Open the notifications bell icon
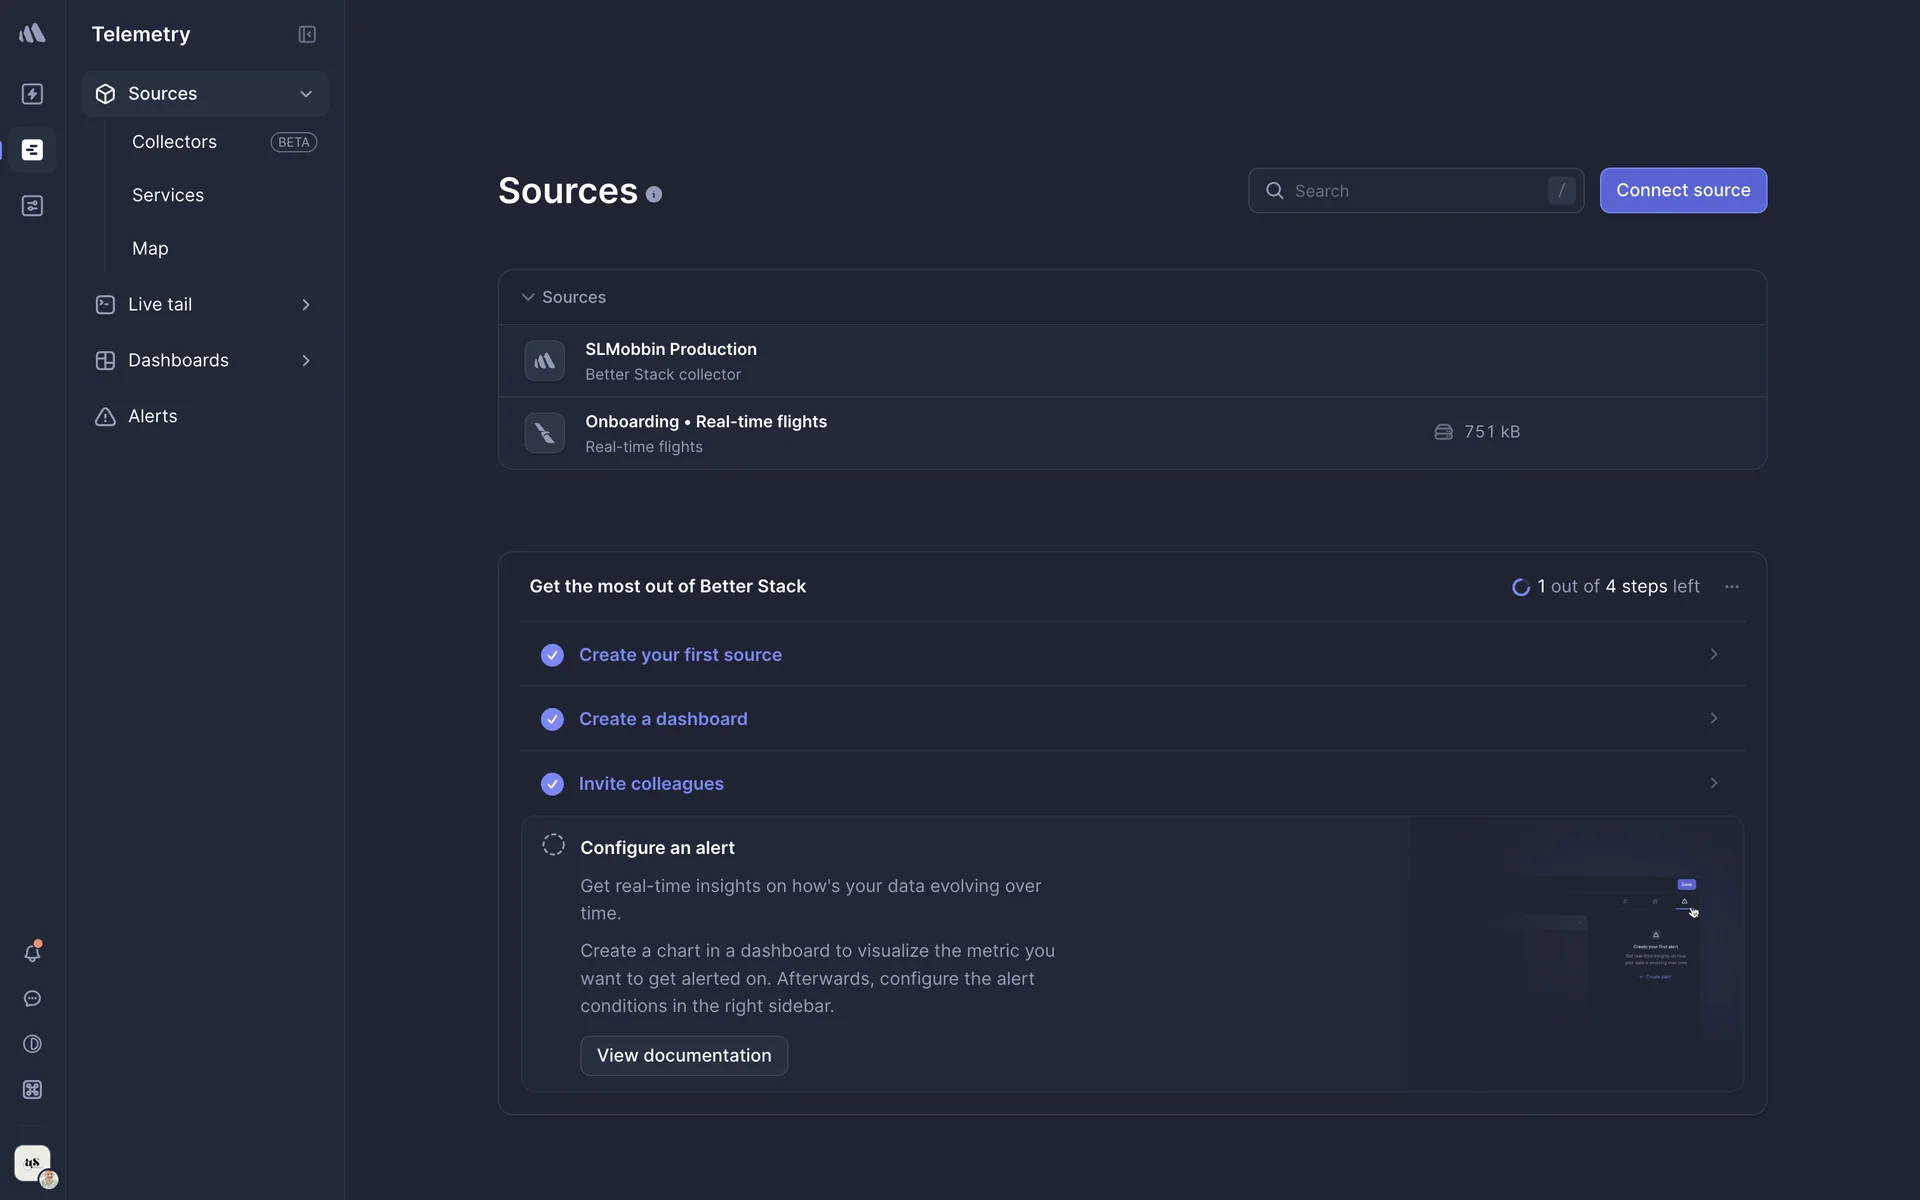Screen dimensions: 1920x1200 coord(32,953)
